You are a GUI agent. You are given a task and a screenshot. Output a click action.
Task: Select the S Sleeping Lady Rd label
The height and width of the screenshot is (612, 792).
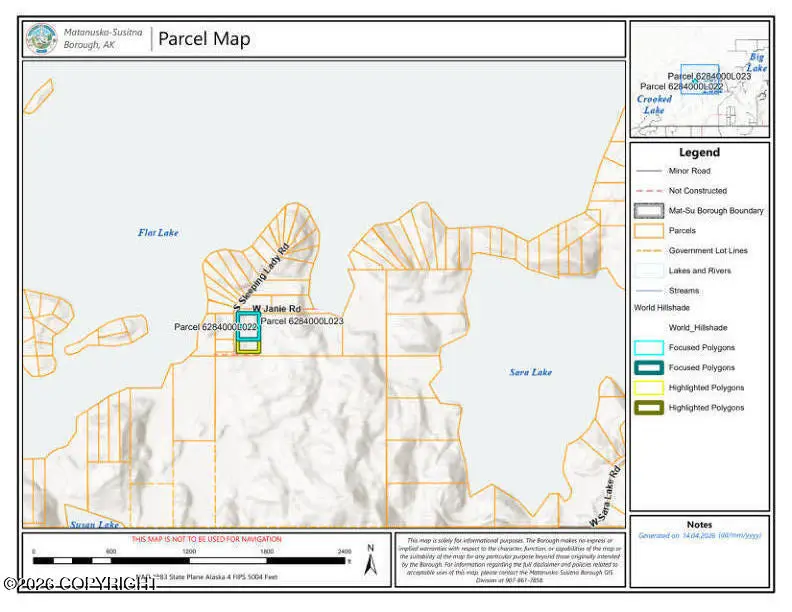tap(261, 274)
